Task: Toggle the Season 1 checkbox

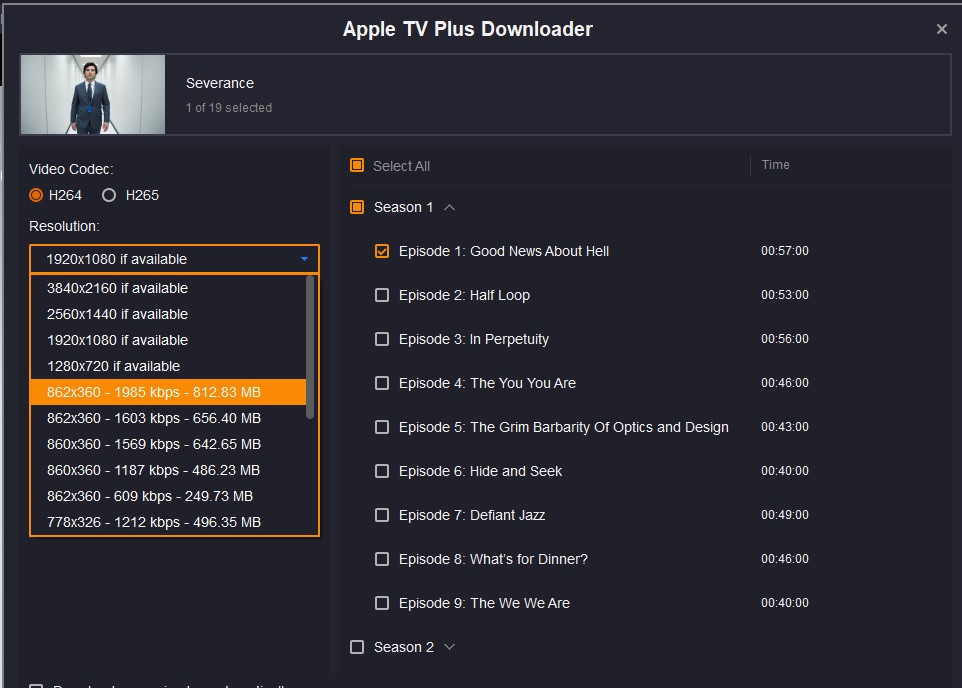Action: tap(357, 207)
